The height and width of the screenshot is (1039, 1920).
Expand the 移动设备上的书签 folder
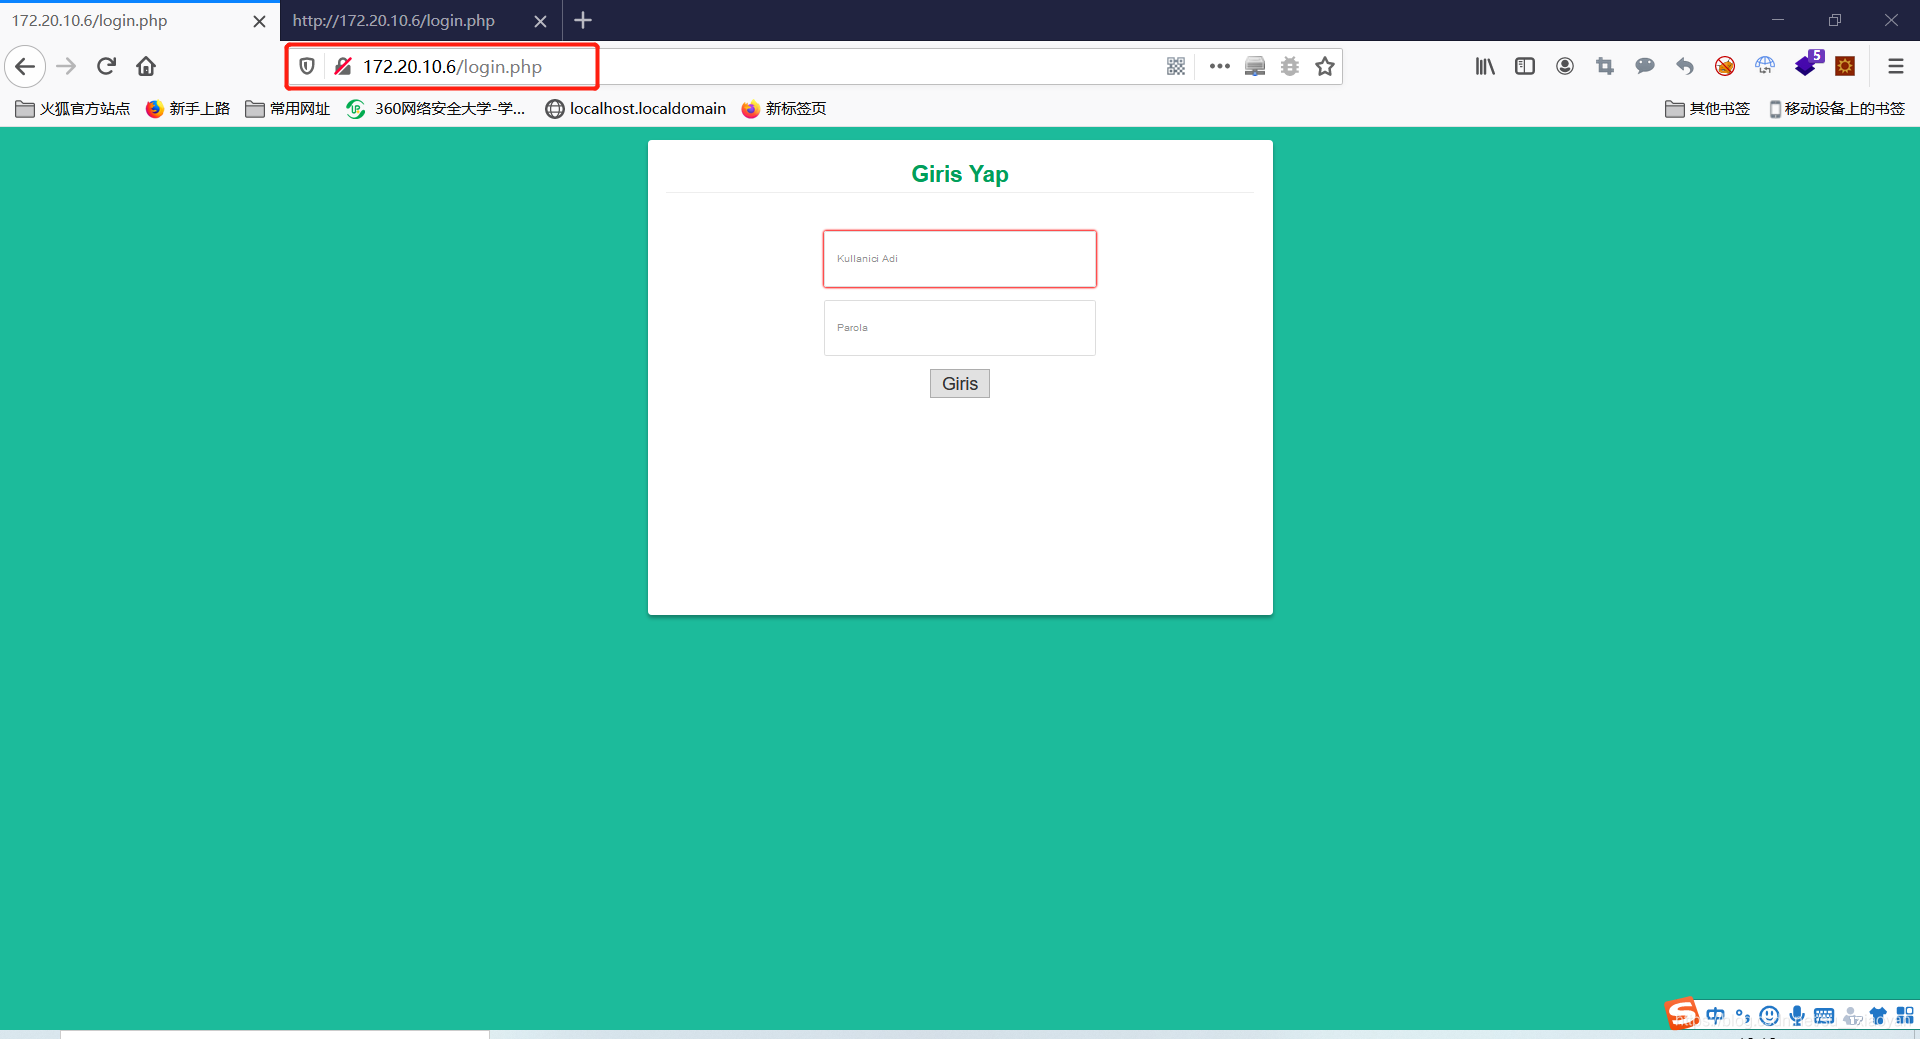tap(1837, 109)
